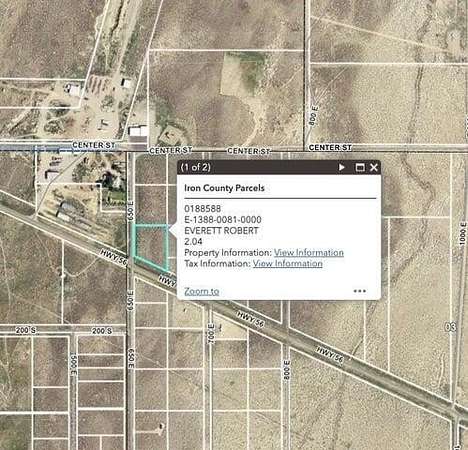Screen dimensions: 468x450
Task: Click the green fenced field above Center St
Action: click(241, 74)
